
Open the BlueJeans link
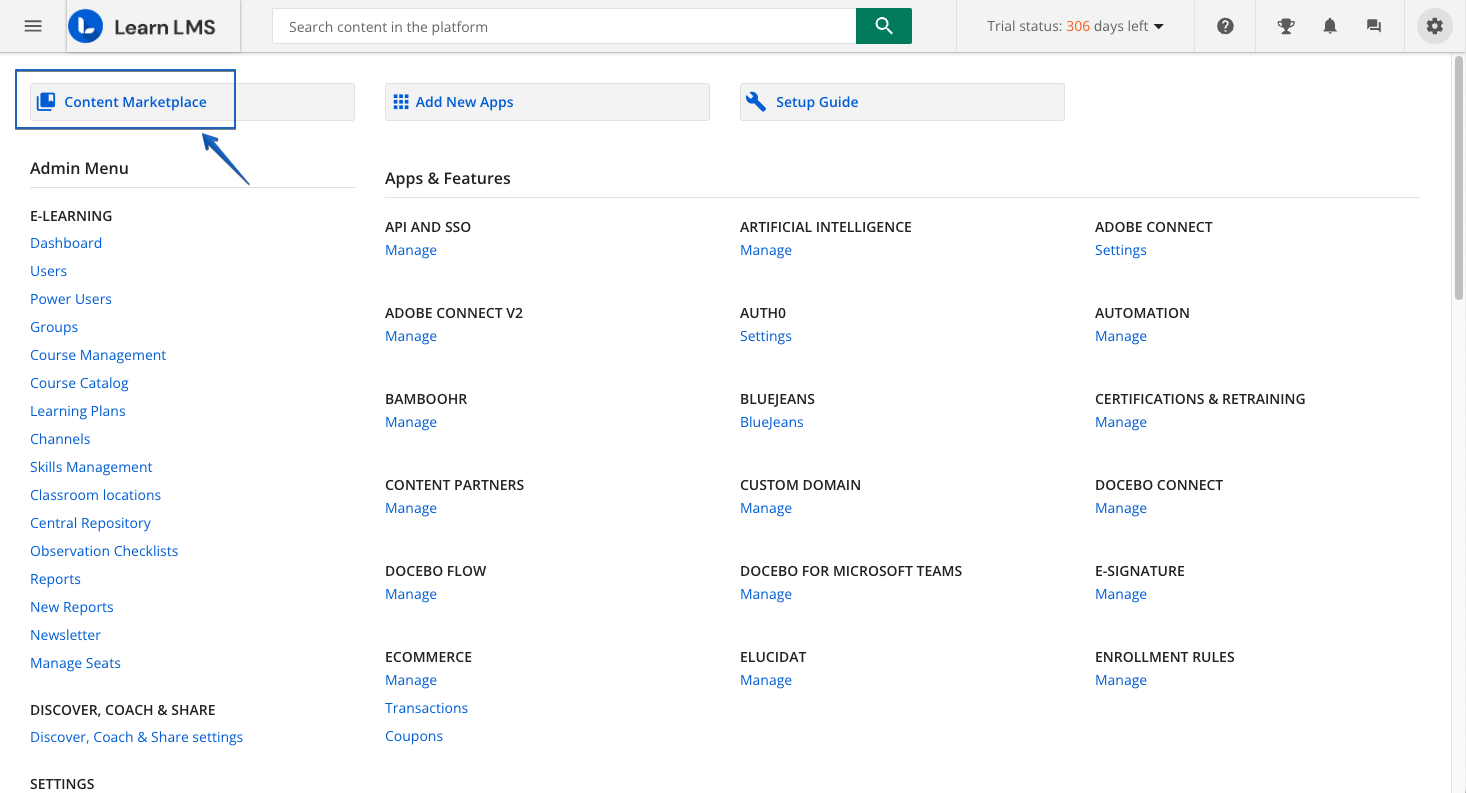772,422
